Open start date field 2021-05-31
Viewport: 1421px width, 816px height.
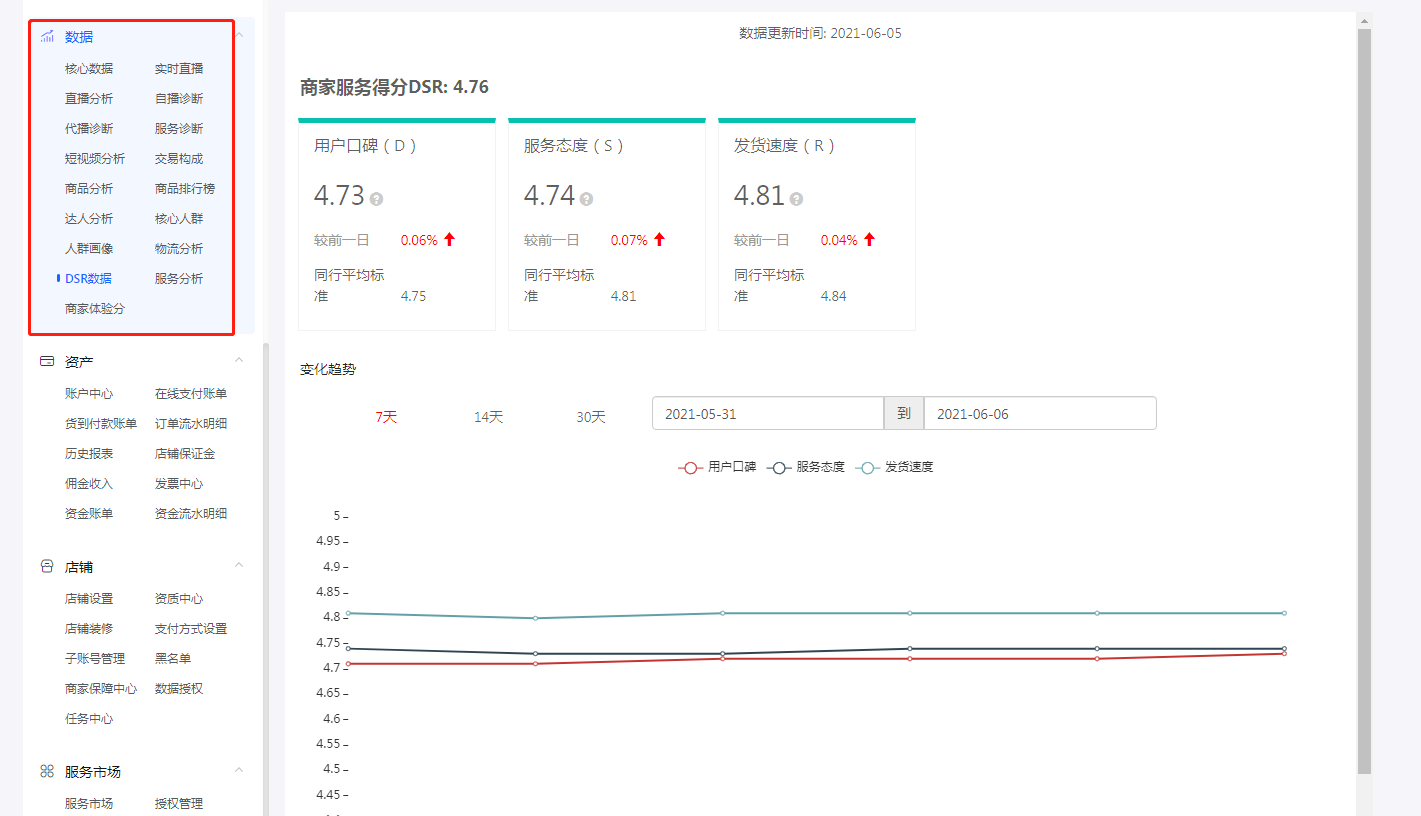[x=768, y=414]
